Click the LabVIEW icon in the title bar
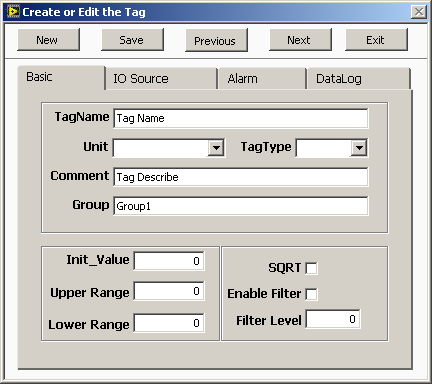The image size is (432, 384). point(13,12)
